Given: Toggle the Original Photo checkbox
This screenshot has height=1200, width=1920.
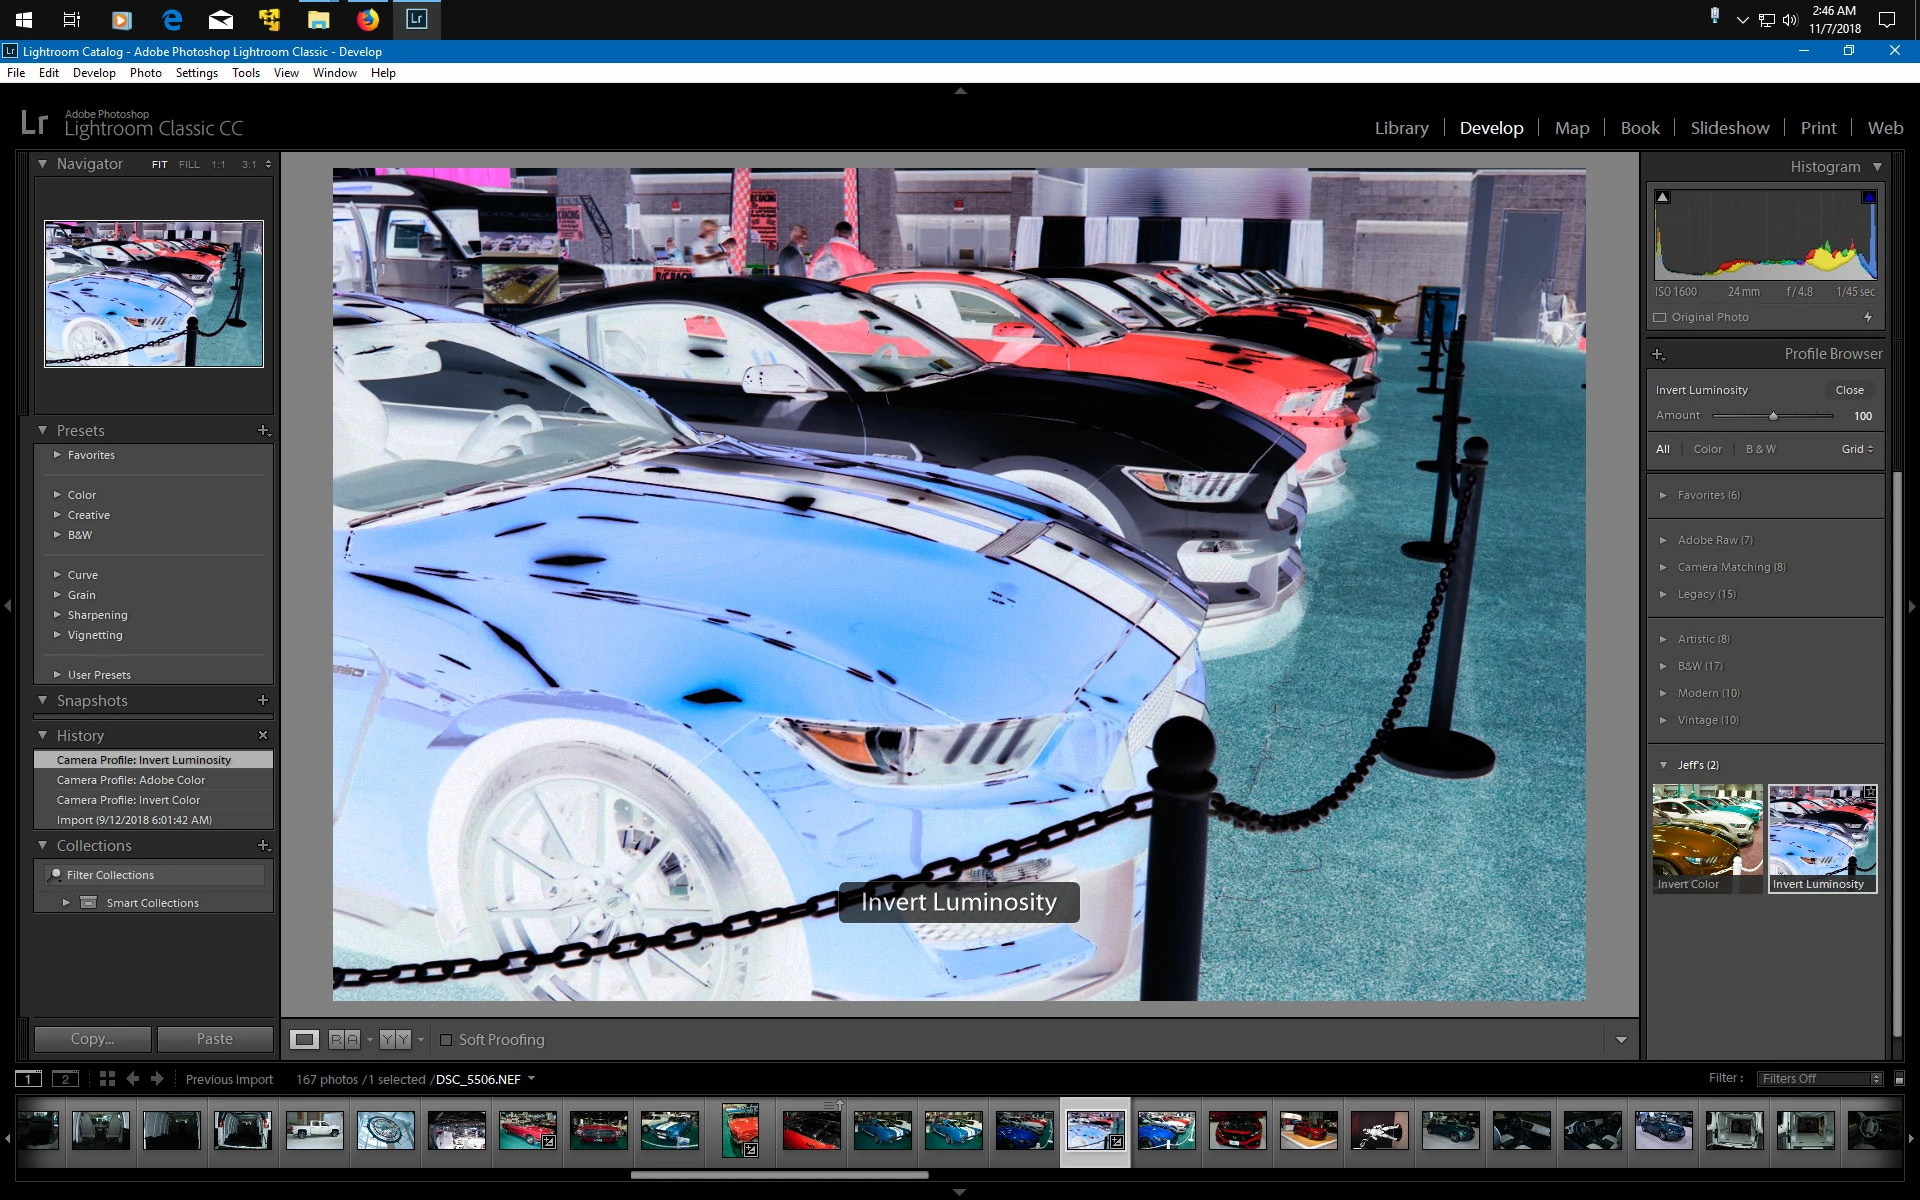Looking at the screenshot, I should point(1660,317).
